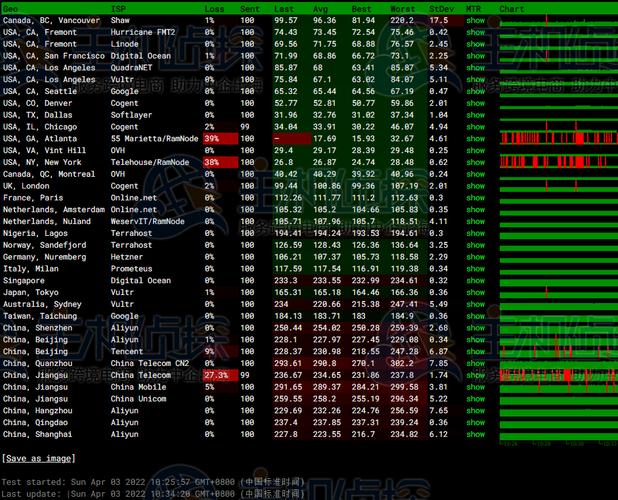Select the USA, CA, Seattle geo cell
618x500 pixels.
pyautogui.click(x=40, y=91)
